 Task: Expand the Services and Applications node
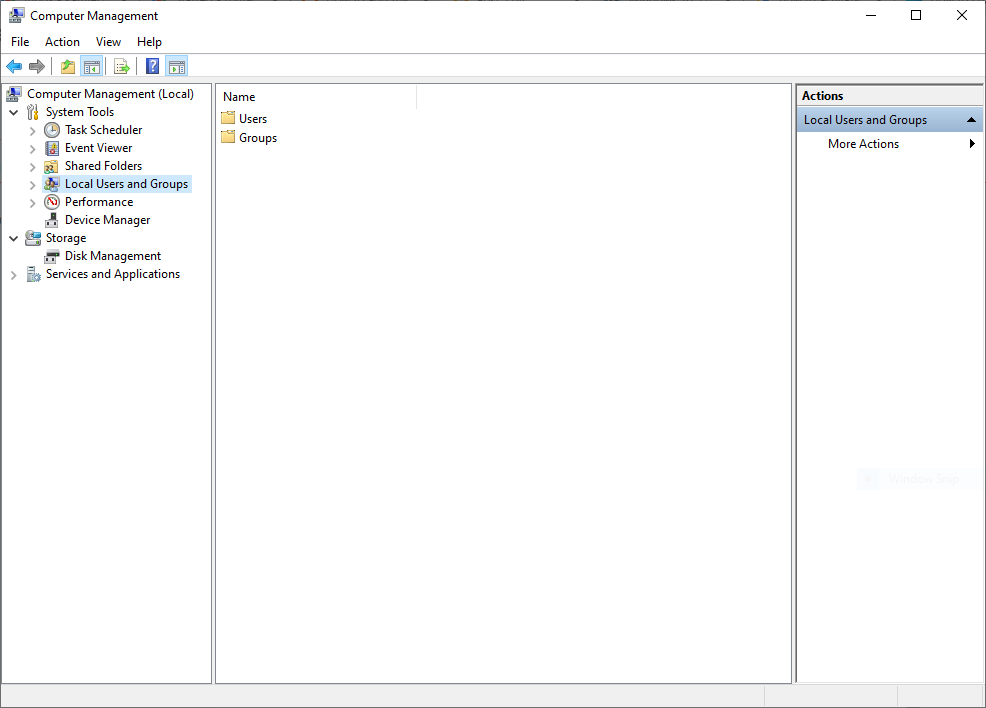(14, 275)
